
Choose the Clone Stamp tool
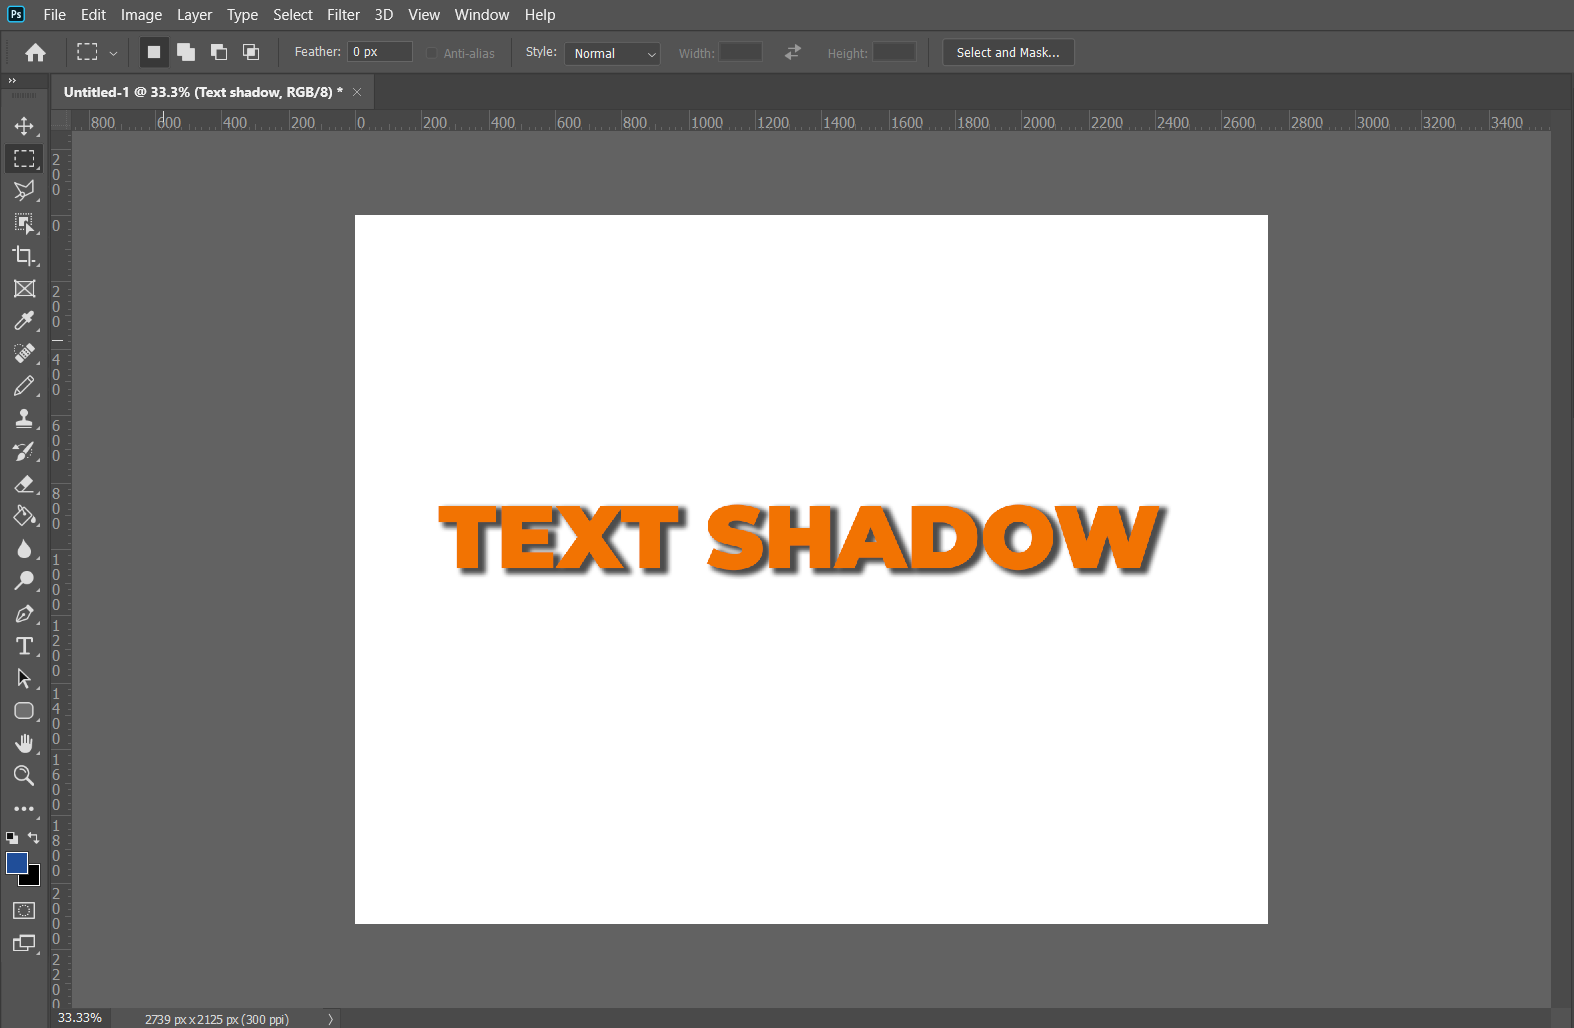(x=24, y=418)
